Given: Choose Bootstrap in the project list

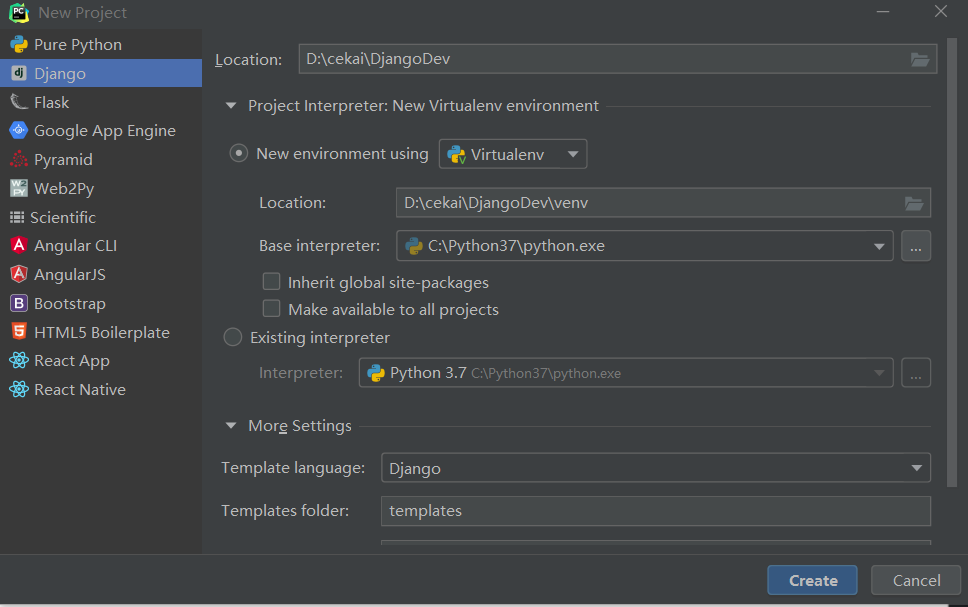Looking at the screenshot, I should pyautogui.click(x=69, y=304).
